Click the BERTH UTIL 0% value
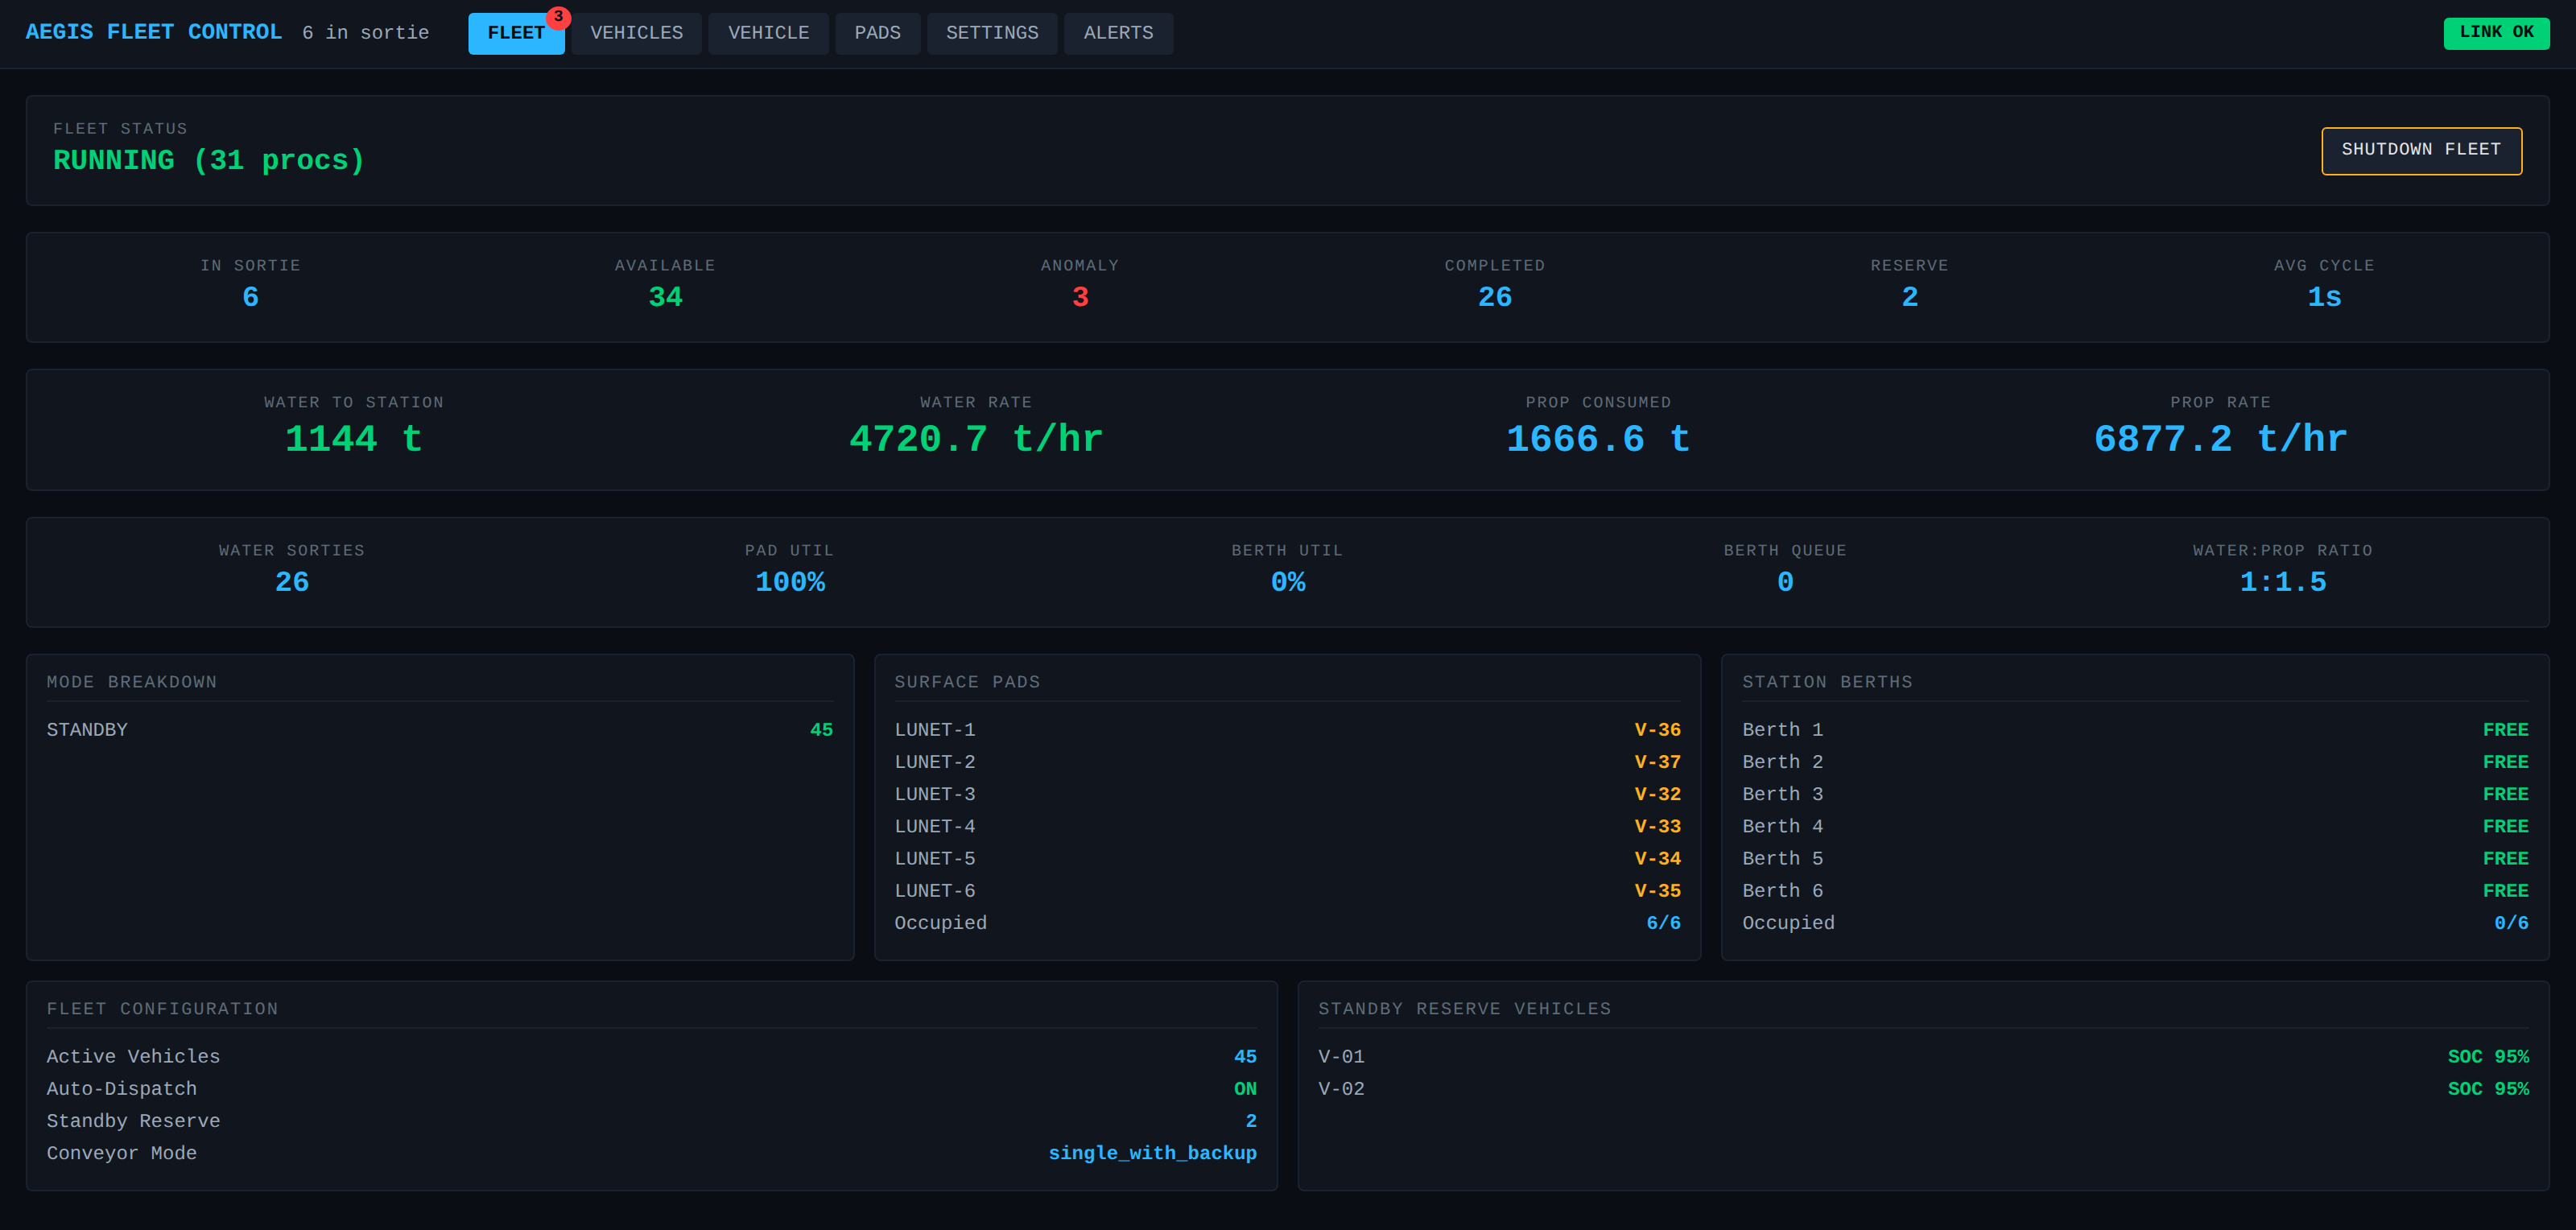Viewport: 2576px width, 1230px height. 1288,582
